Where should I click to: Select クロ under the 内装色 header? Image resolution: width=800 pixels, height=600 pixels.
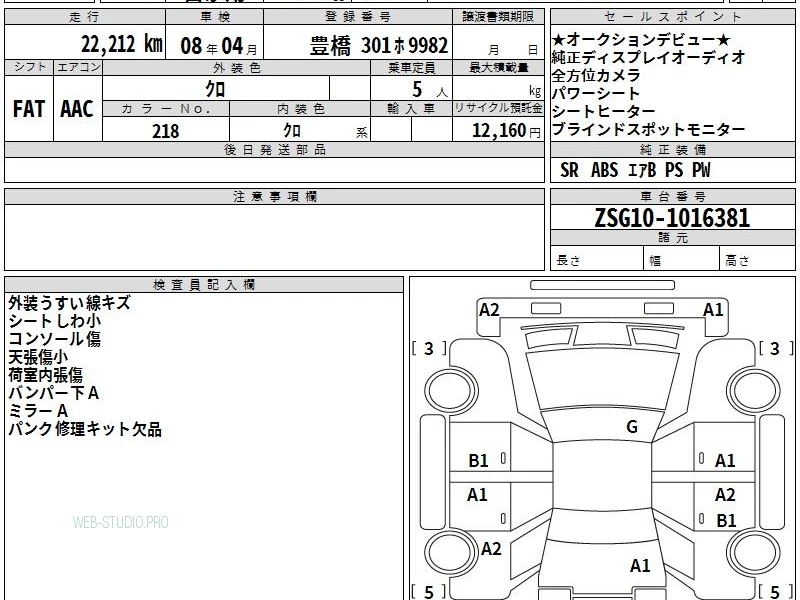pos(292,131)
